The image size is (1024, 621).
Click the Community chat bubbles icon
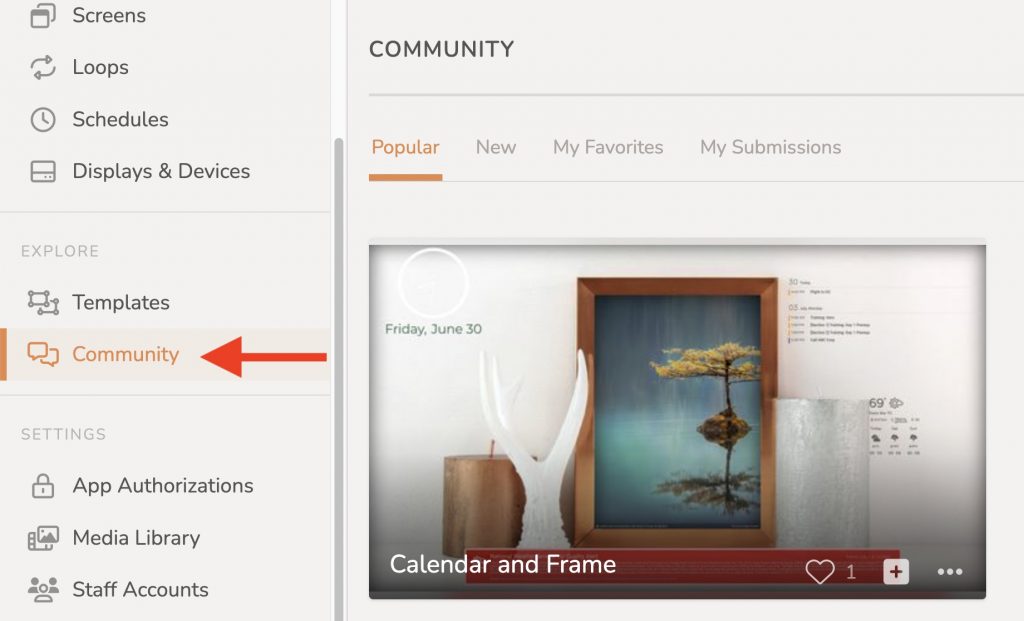(x=43, y=354)
